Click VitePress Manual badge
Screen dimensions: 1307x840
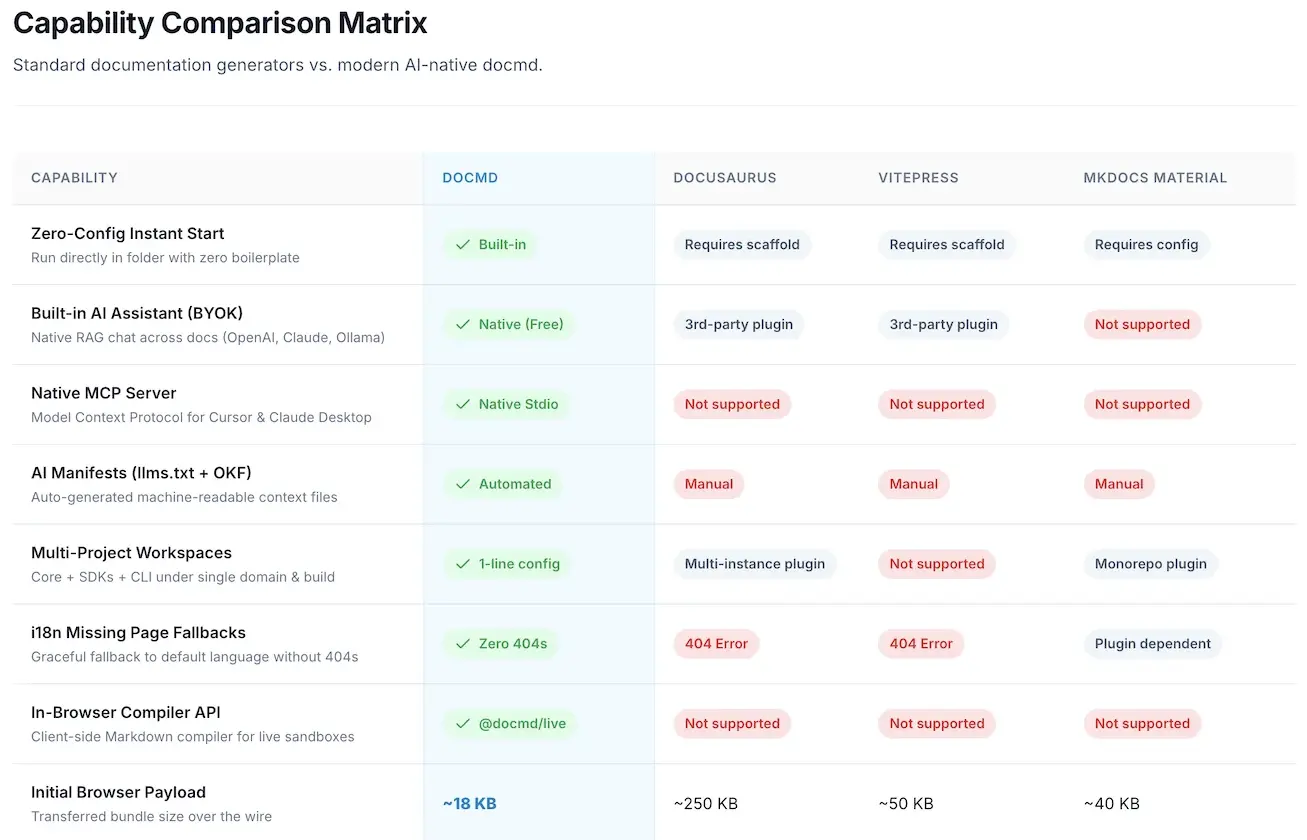coord(914,484)
